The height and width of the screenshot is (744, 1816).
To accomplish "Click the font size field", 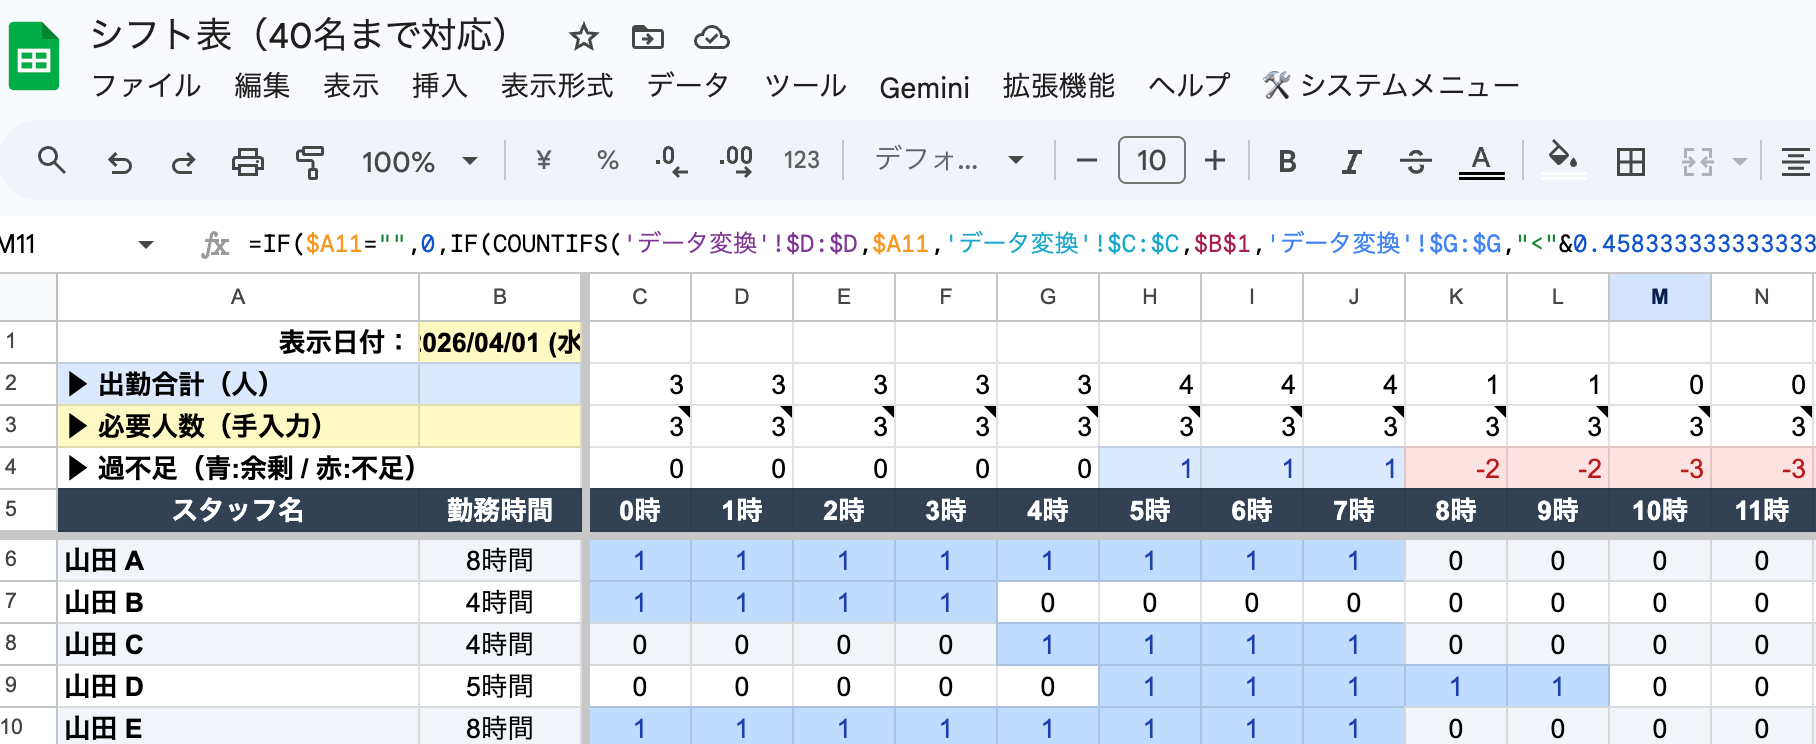I will [1151, 160].
